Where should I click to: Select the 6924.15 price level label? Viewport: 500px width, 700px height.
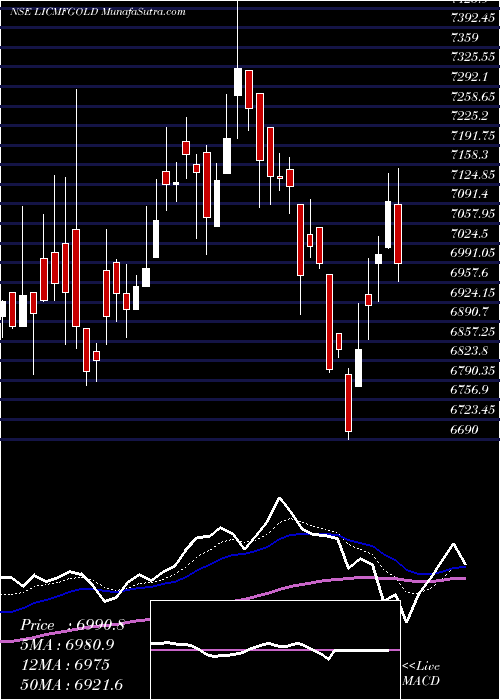473,292
